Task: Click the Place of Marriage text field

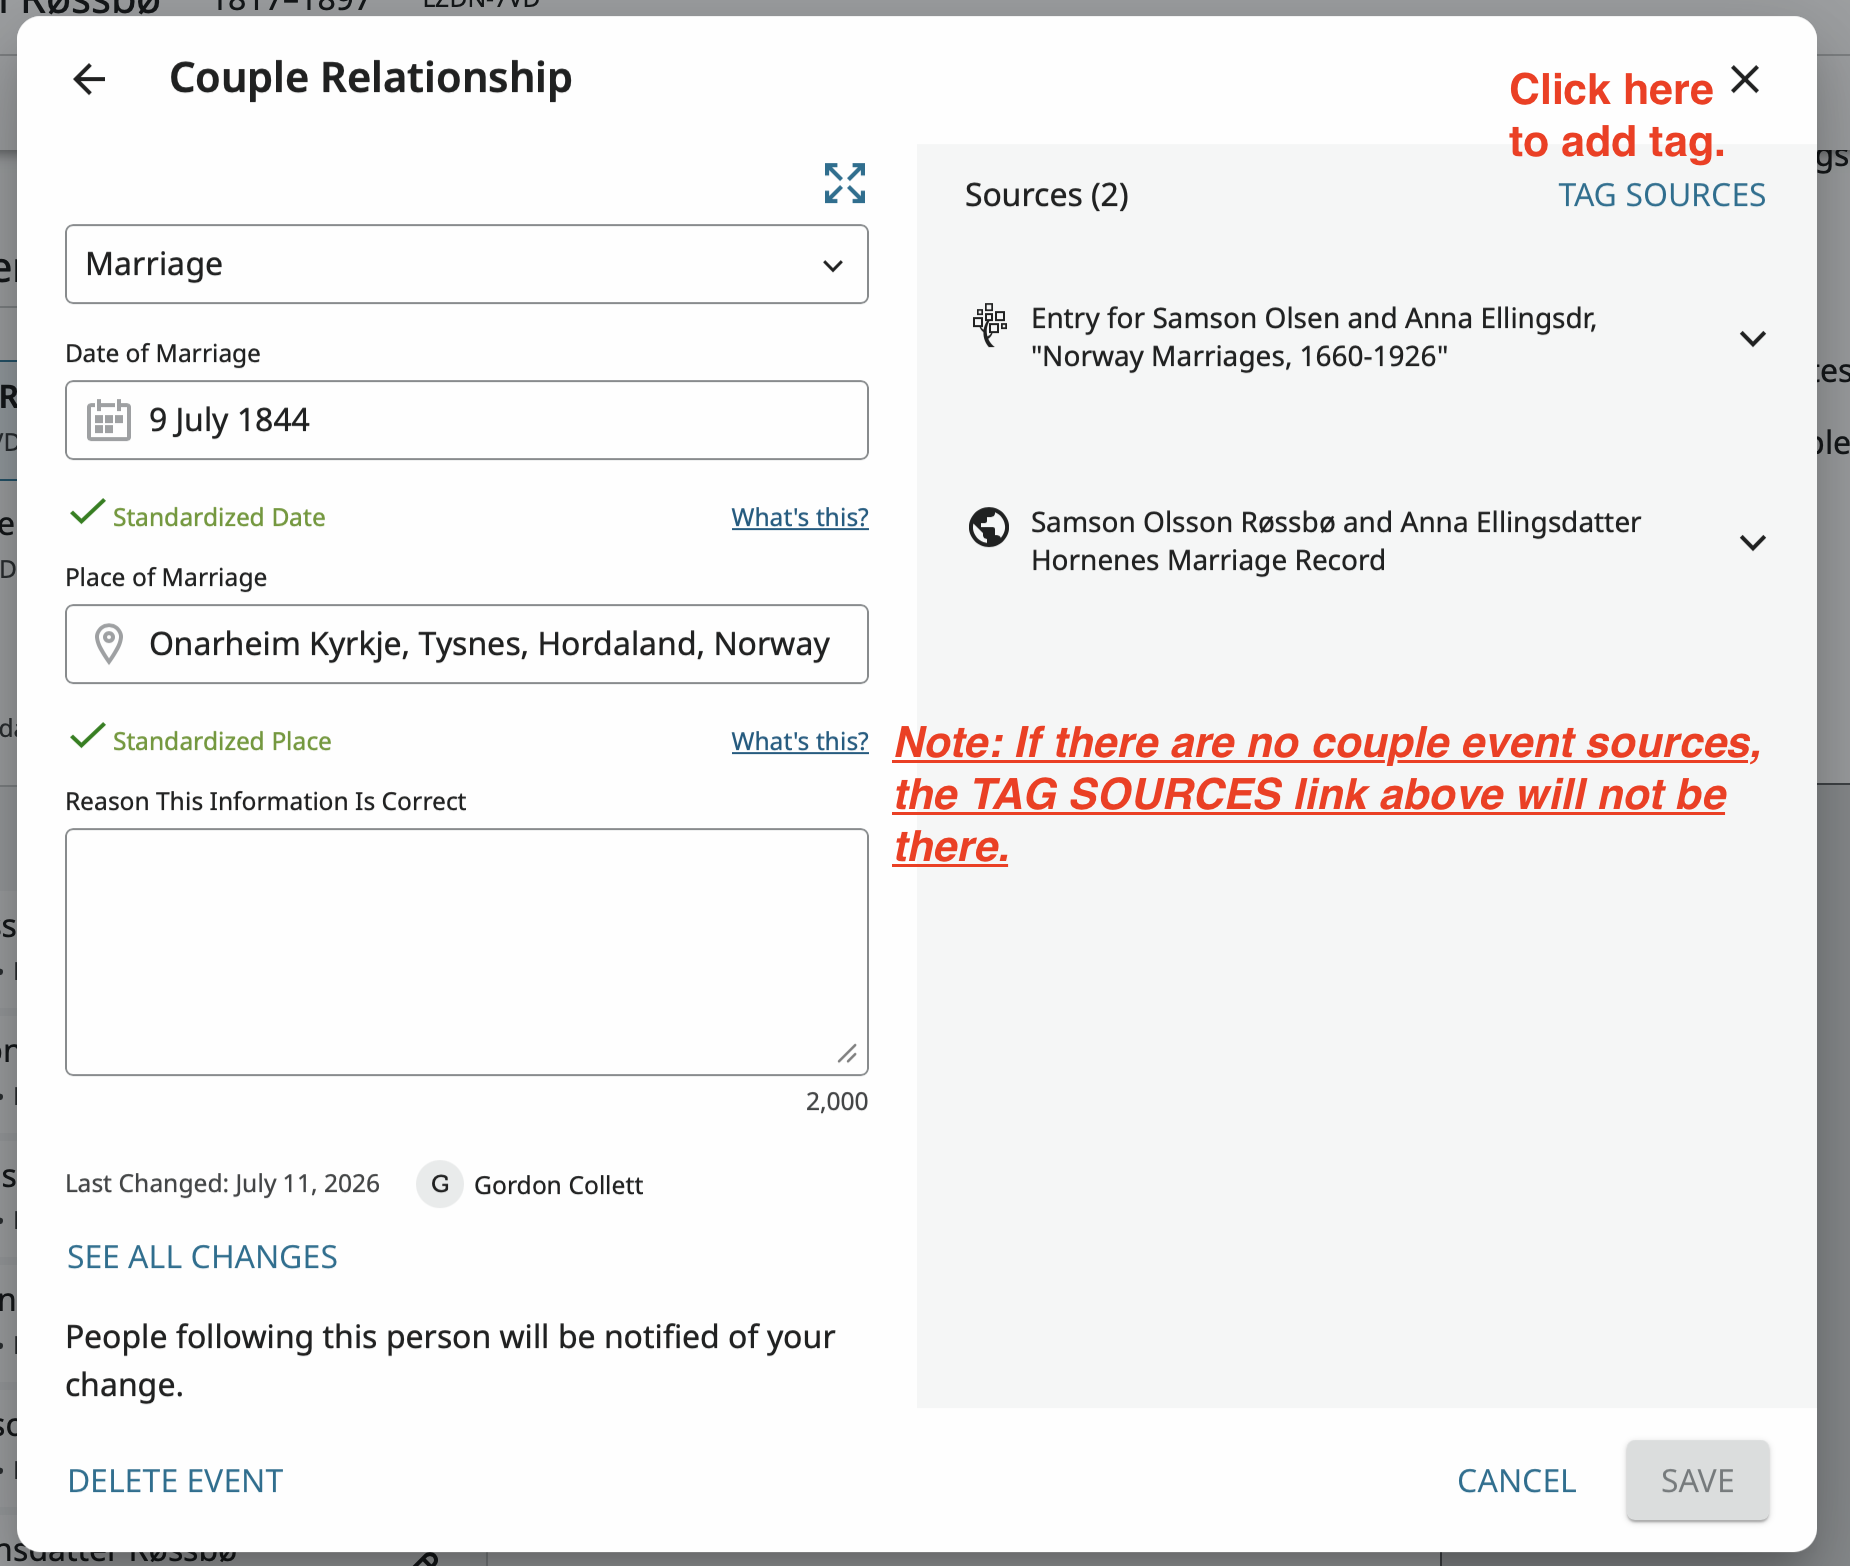Action: click(467, 644)
